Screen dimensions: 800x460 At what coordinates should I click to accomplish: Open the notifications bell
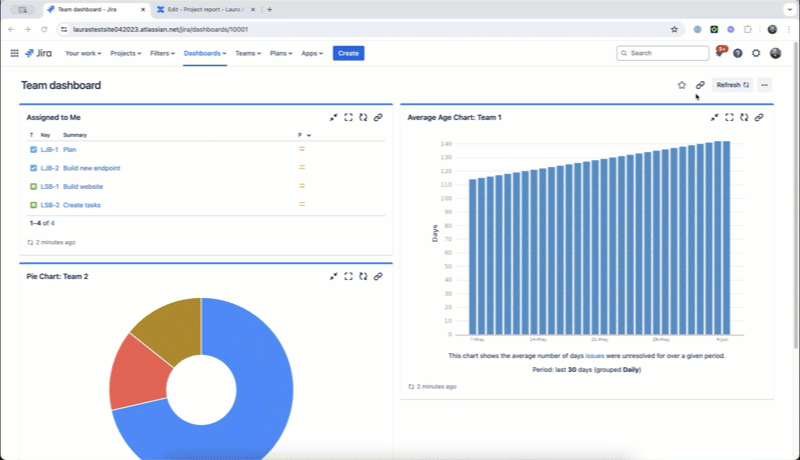point(719,53)
